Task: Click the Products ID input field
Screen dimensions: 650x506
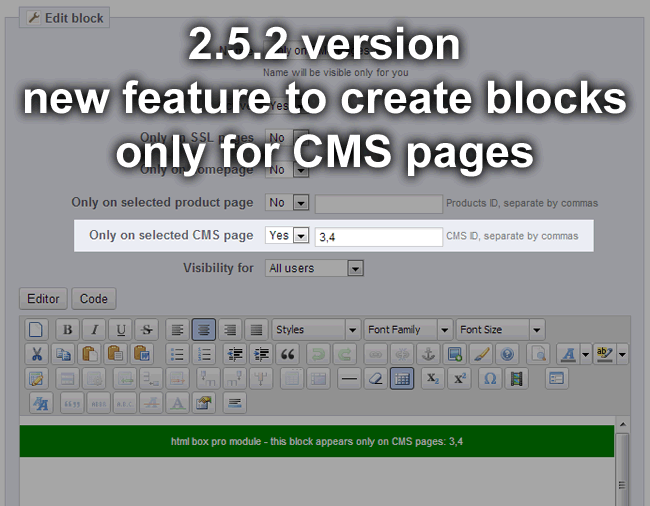Action: [x=378, y=204]
